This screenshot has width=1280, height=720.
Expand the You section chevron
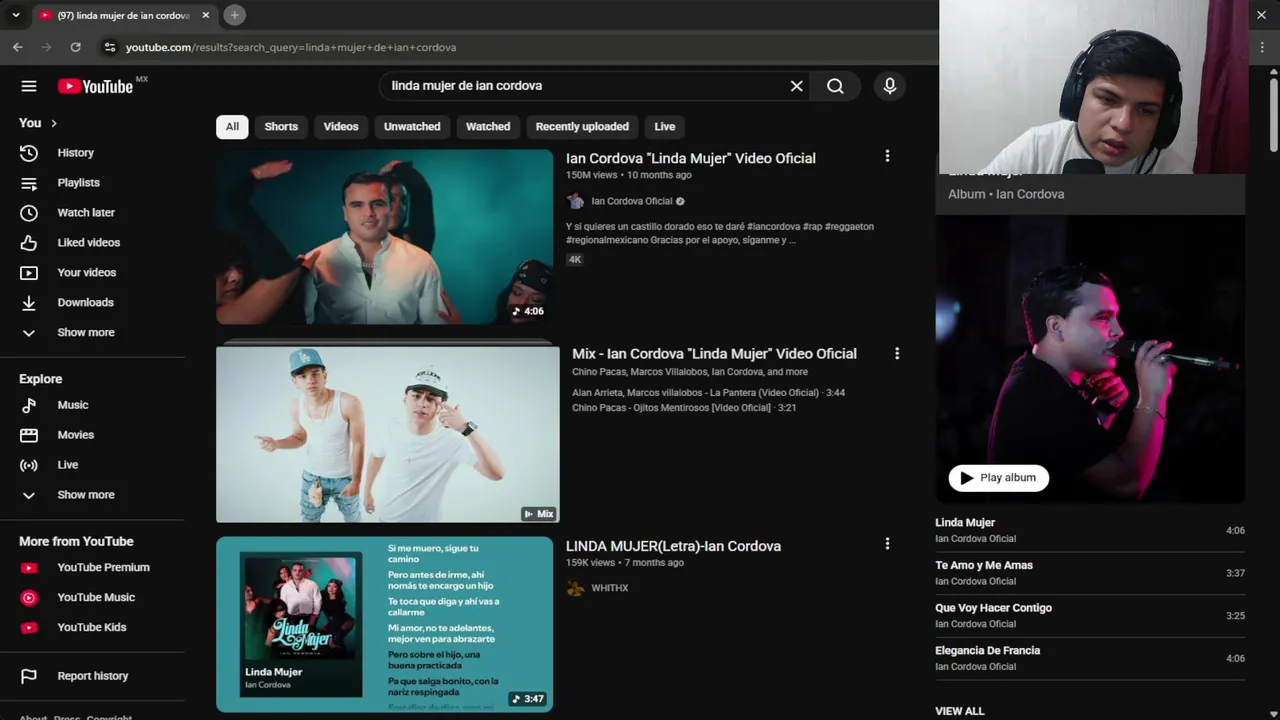coord(54,123)
